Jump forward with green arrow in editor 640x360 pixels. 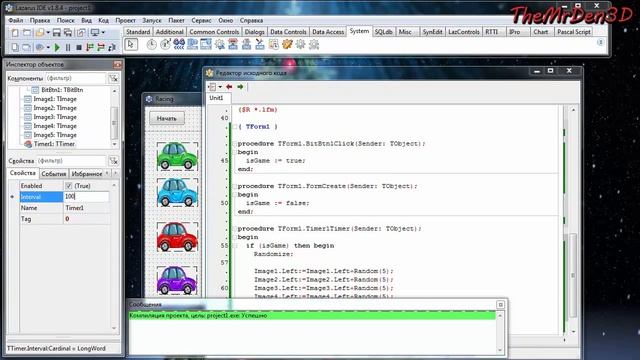(240, 87)
